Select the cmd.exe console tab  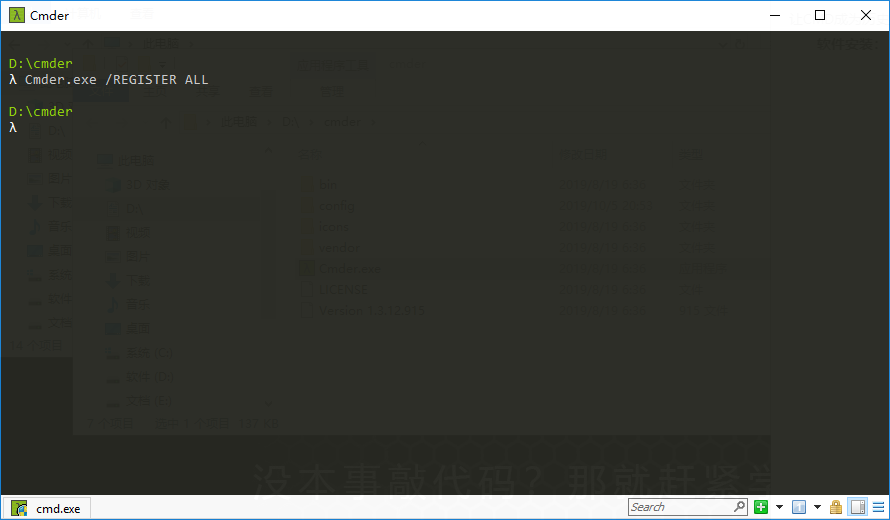47,509
